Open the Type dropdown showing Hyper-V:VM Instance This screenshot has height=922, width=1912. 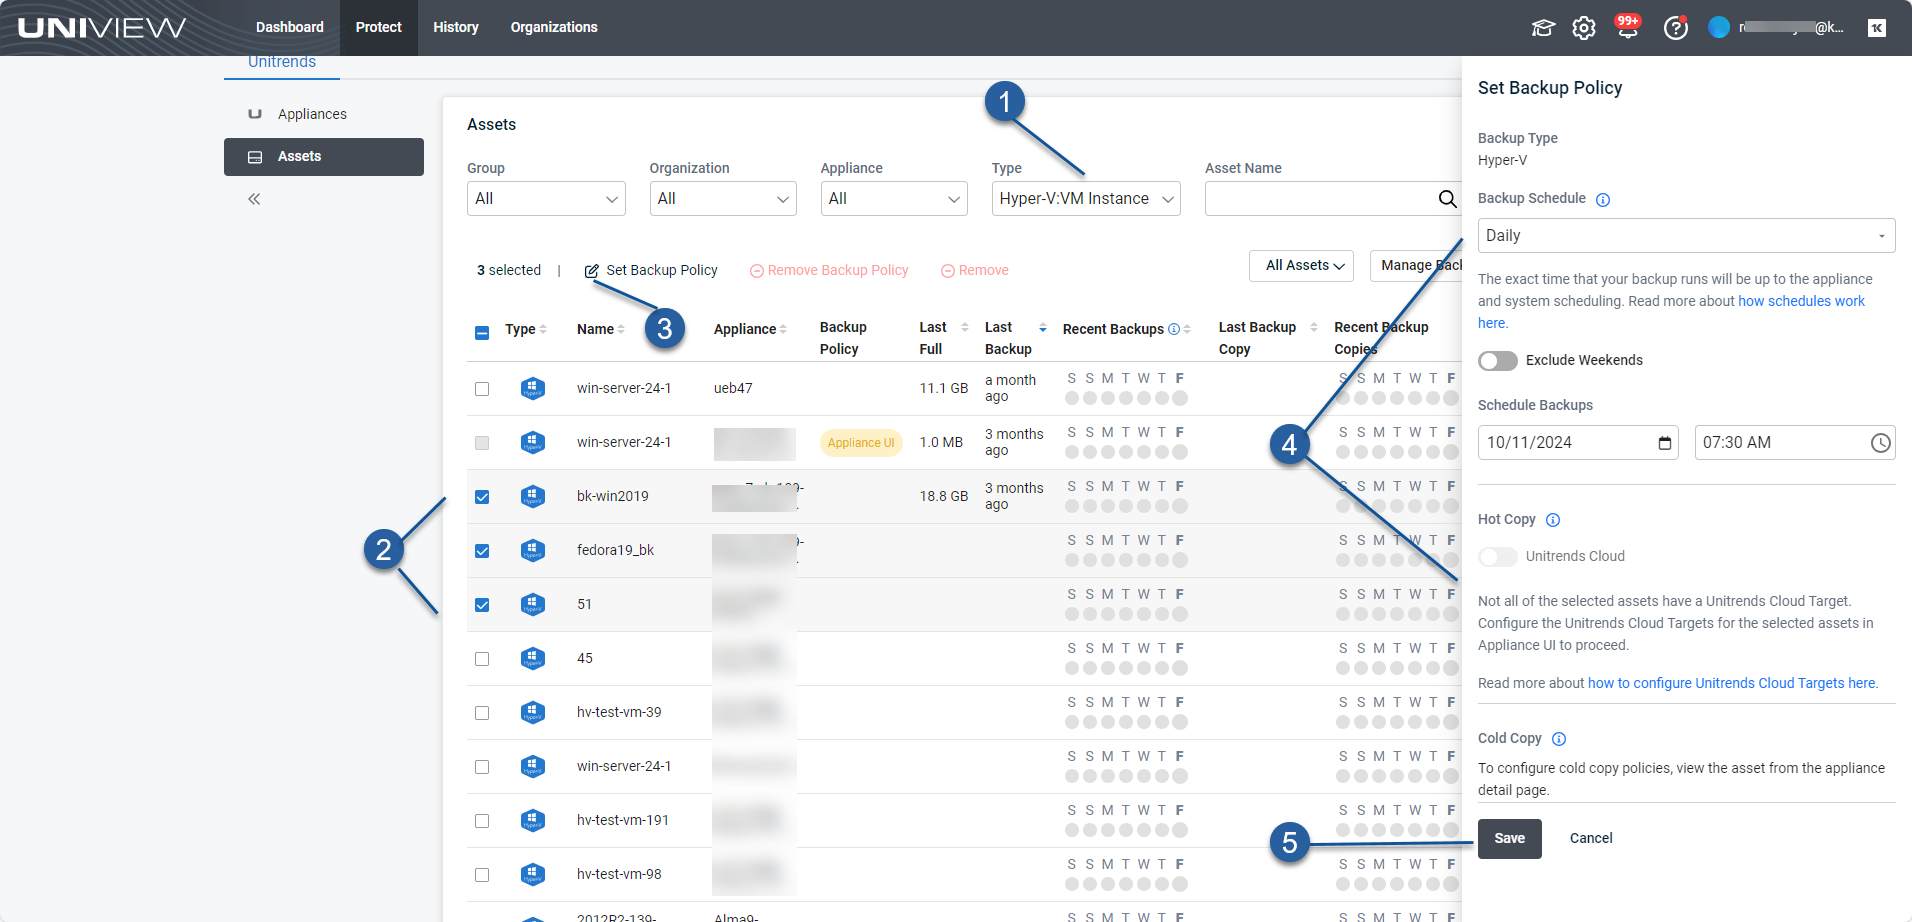1086,198
